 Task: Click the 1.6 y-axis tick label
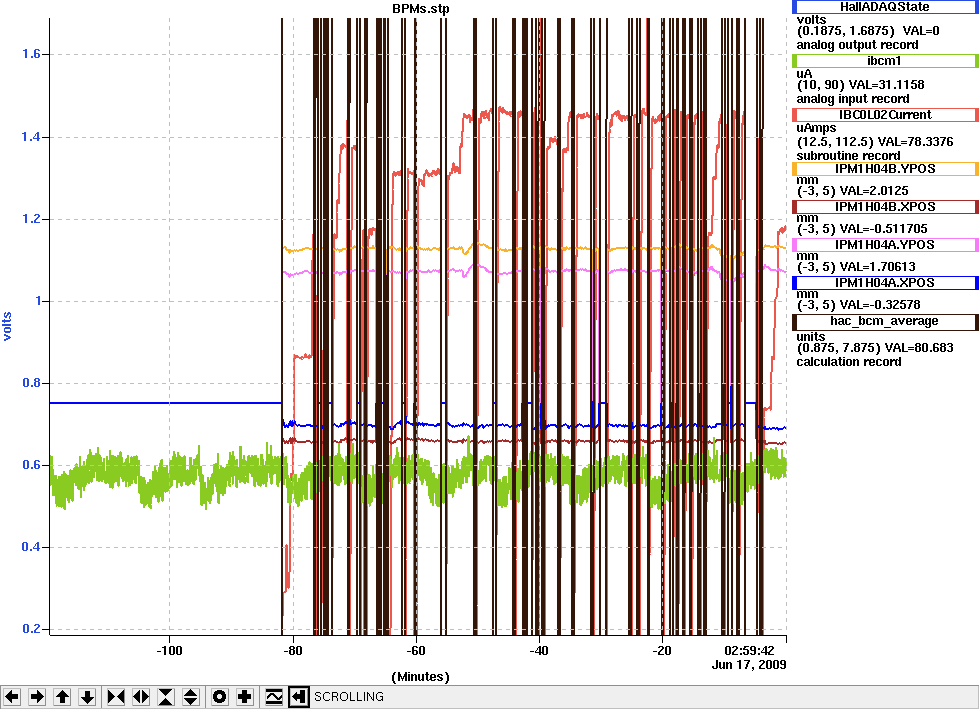coord(31,54)
